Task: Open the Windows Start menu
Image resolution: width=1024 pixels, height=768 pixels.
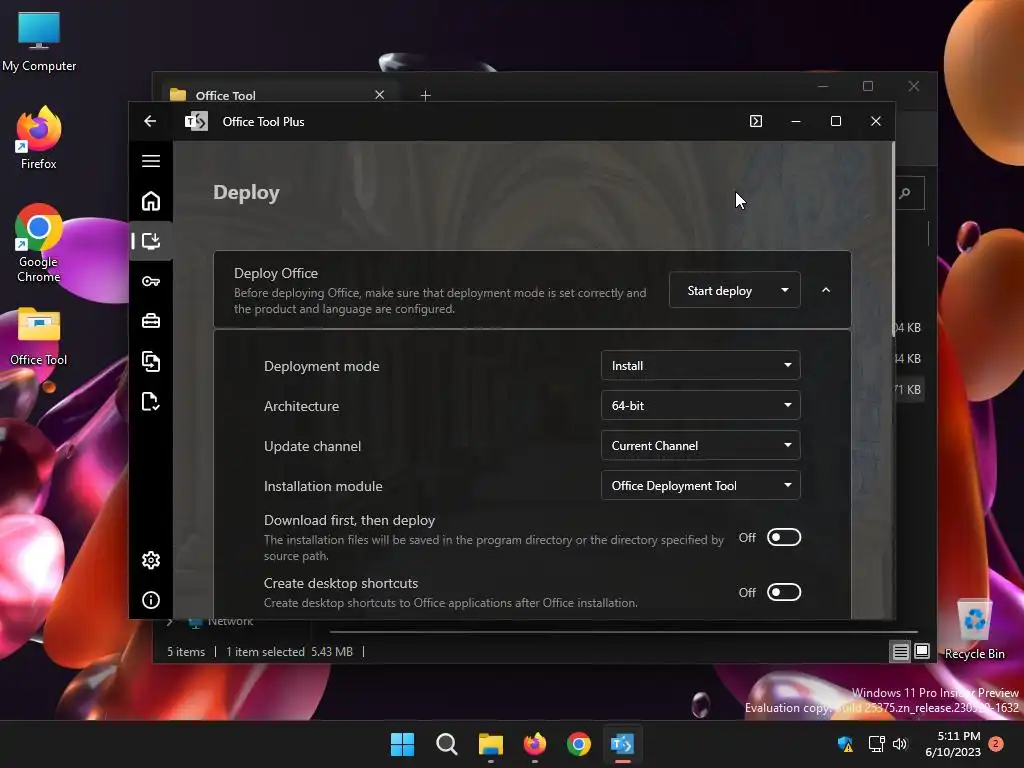Action: 402,744
